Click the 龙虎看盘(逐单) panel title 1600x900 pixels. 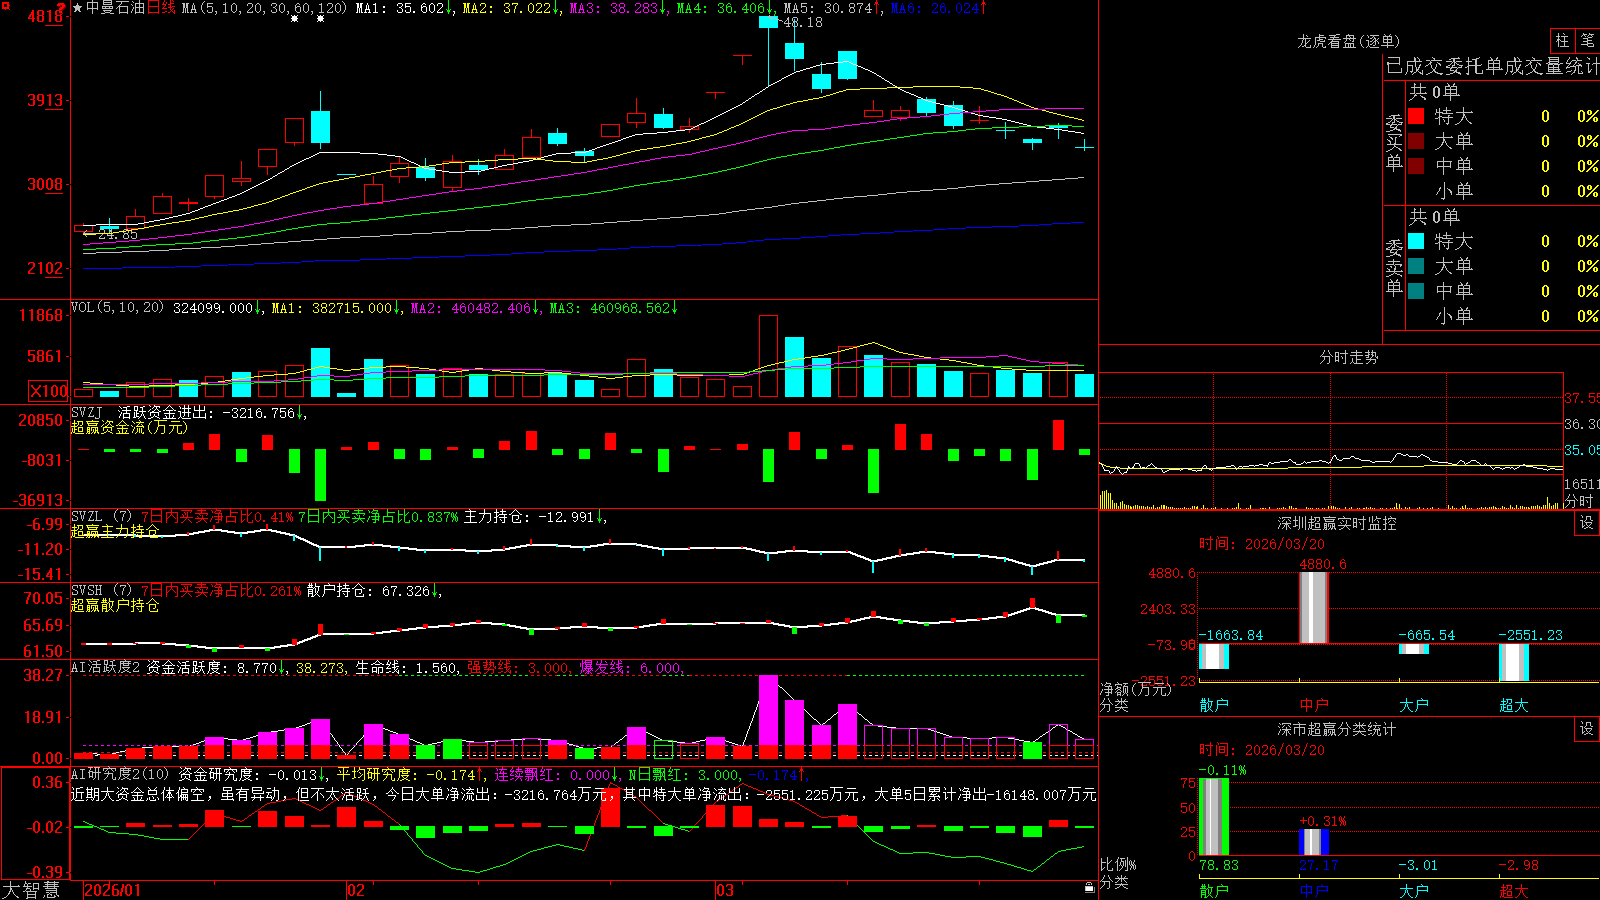pyautogui.click(x=1349, y=41)
